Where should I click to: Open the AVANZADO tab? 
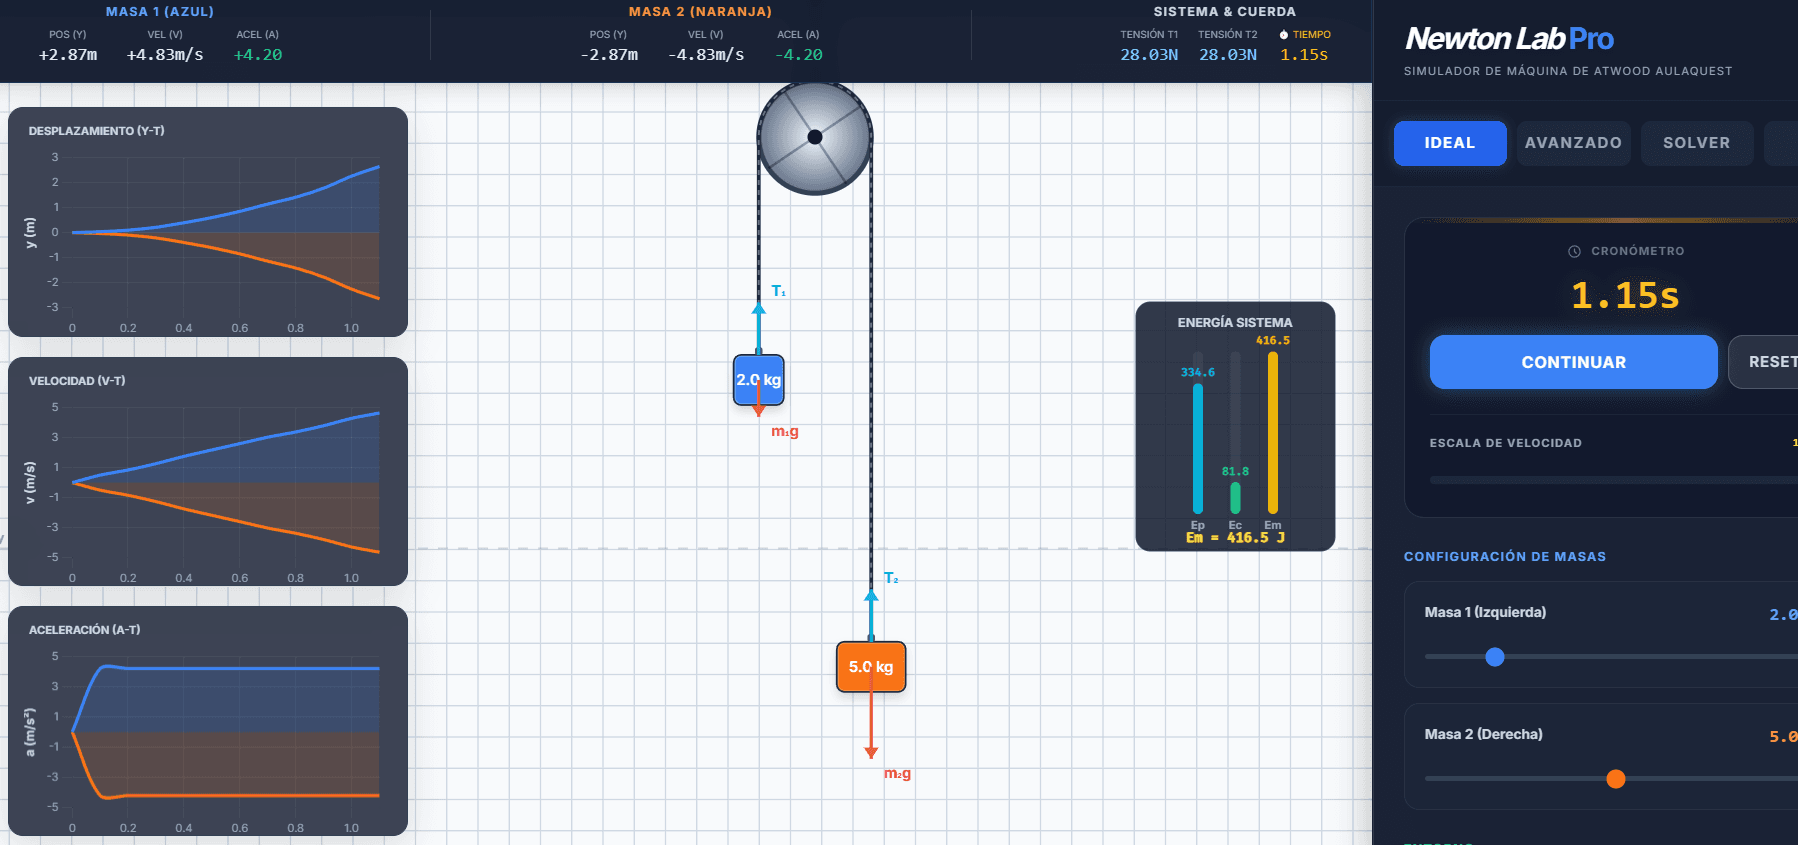[x=1574, y=143]
